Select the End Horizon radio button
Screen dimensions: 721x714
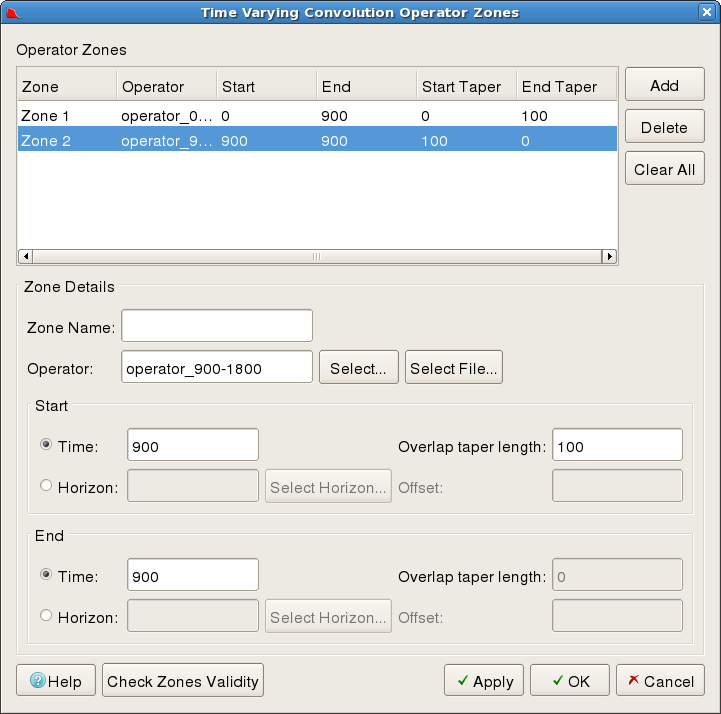tap(46, 617)
